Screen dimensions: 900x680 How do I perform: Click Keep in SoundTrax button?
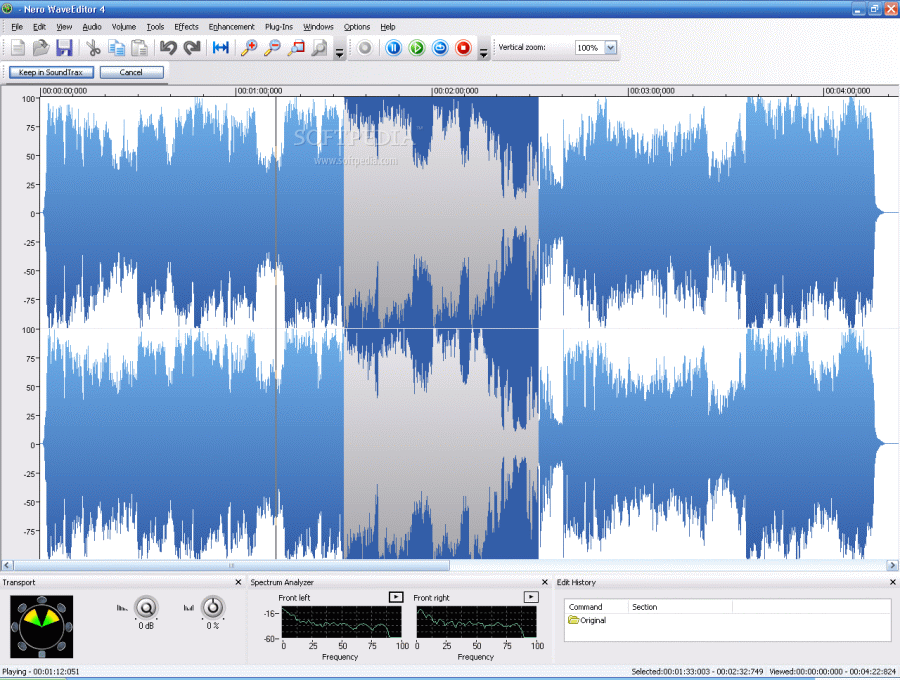tap(51, 72)
